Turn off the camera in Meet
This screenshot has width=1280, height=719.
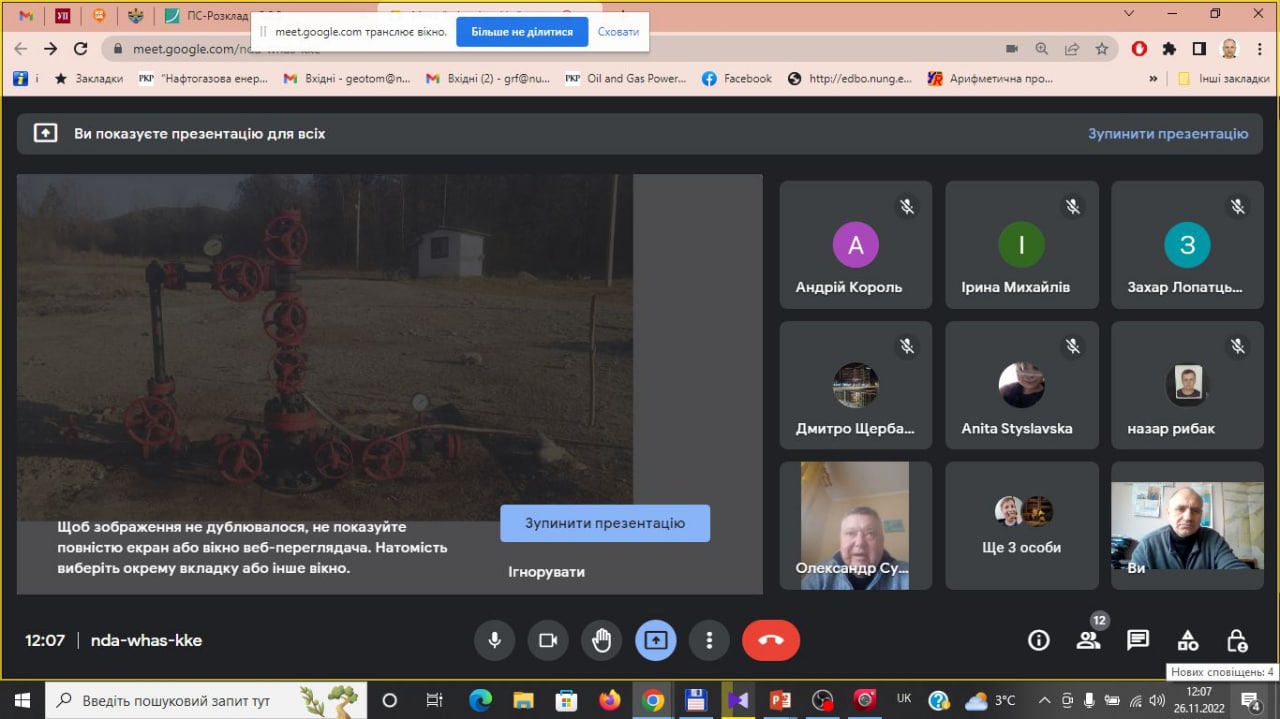[548, 640]
